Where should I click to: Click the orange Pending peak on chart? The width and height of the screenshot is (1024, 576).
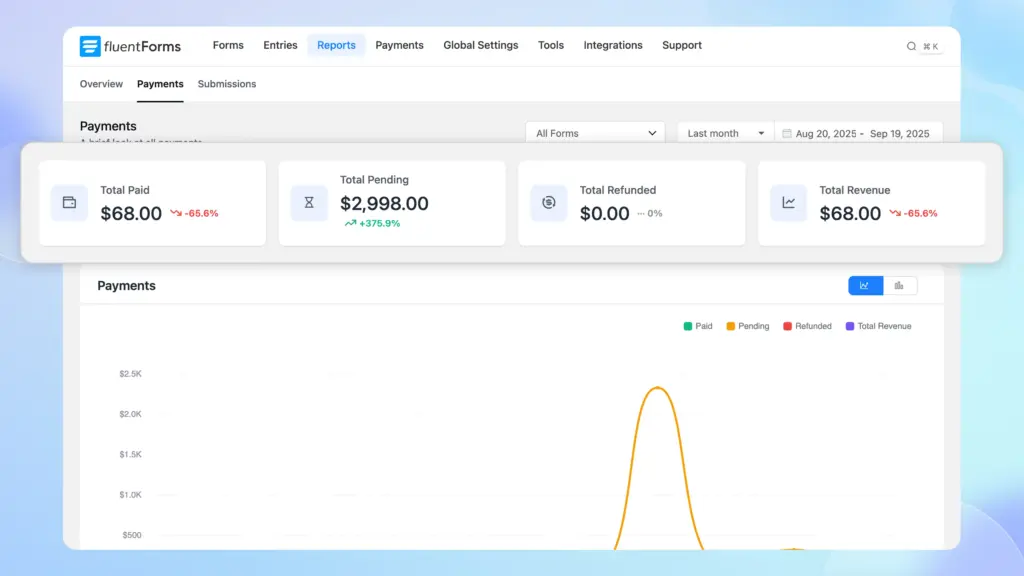coord(658,389)
